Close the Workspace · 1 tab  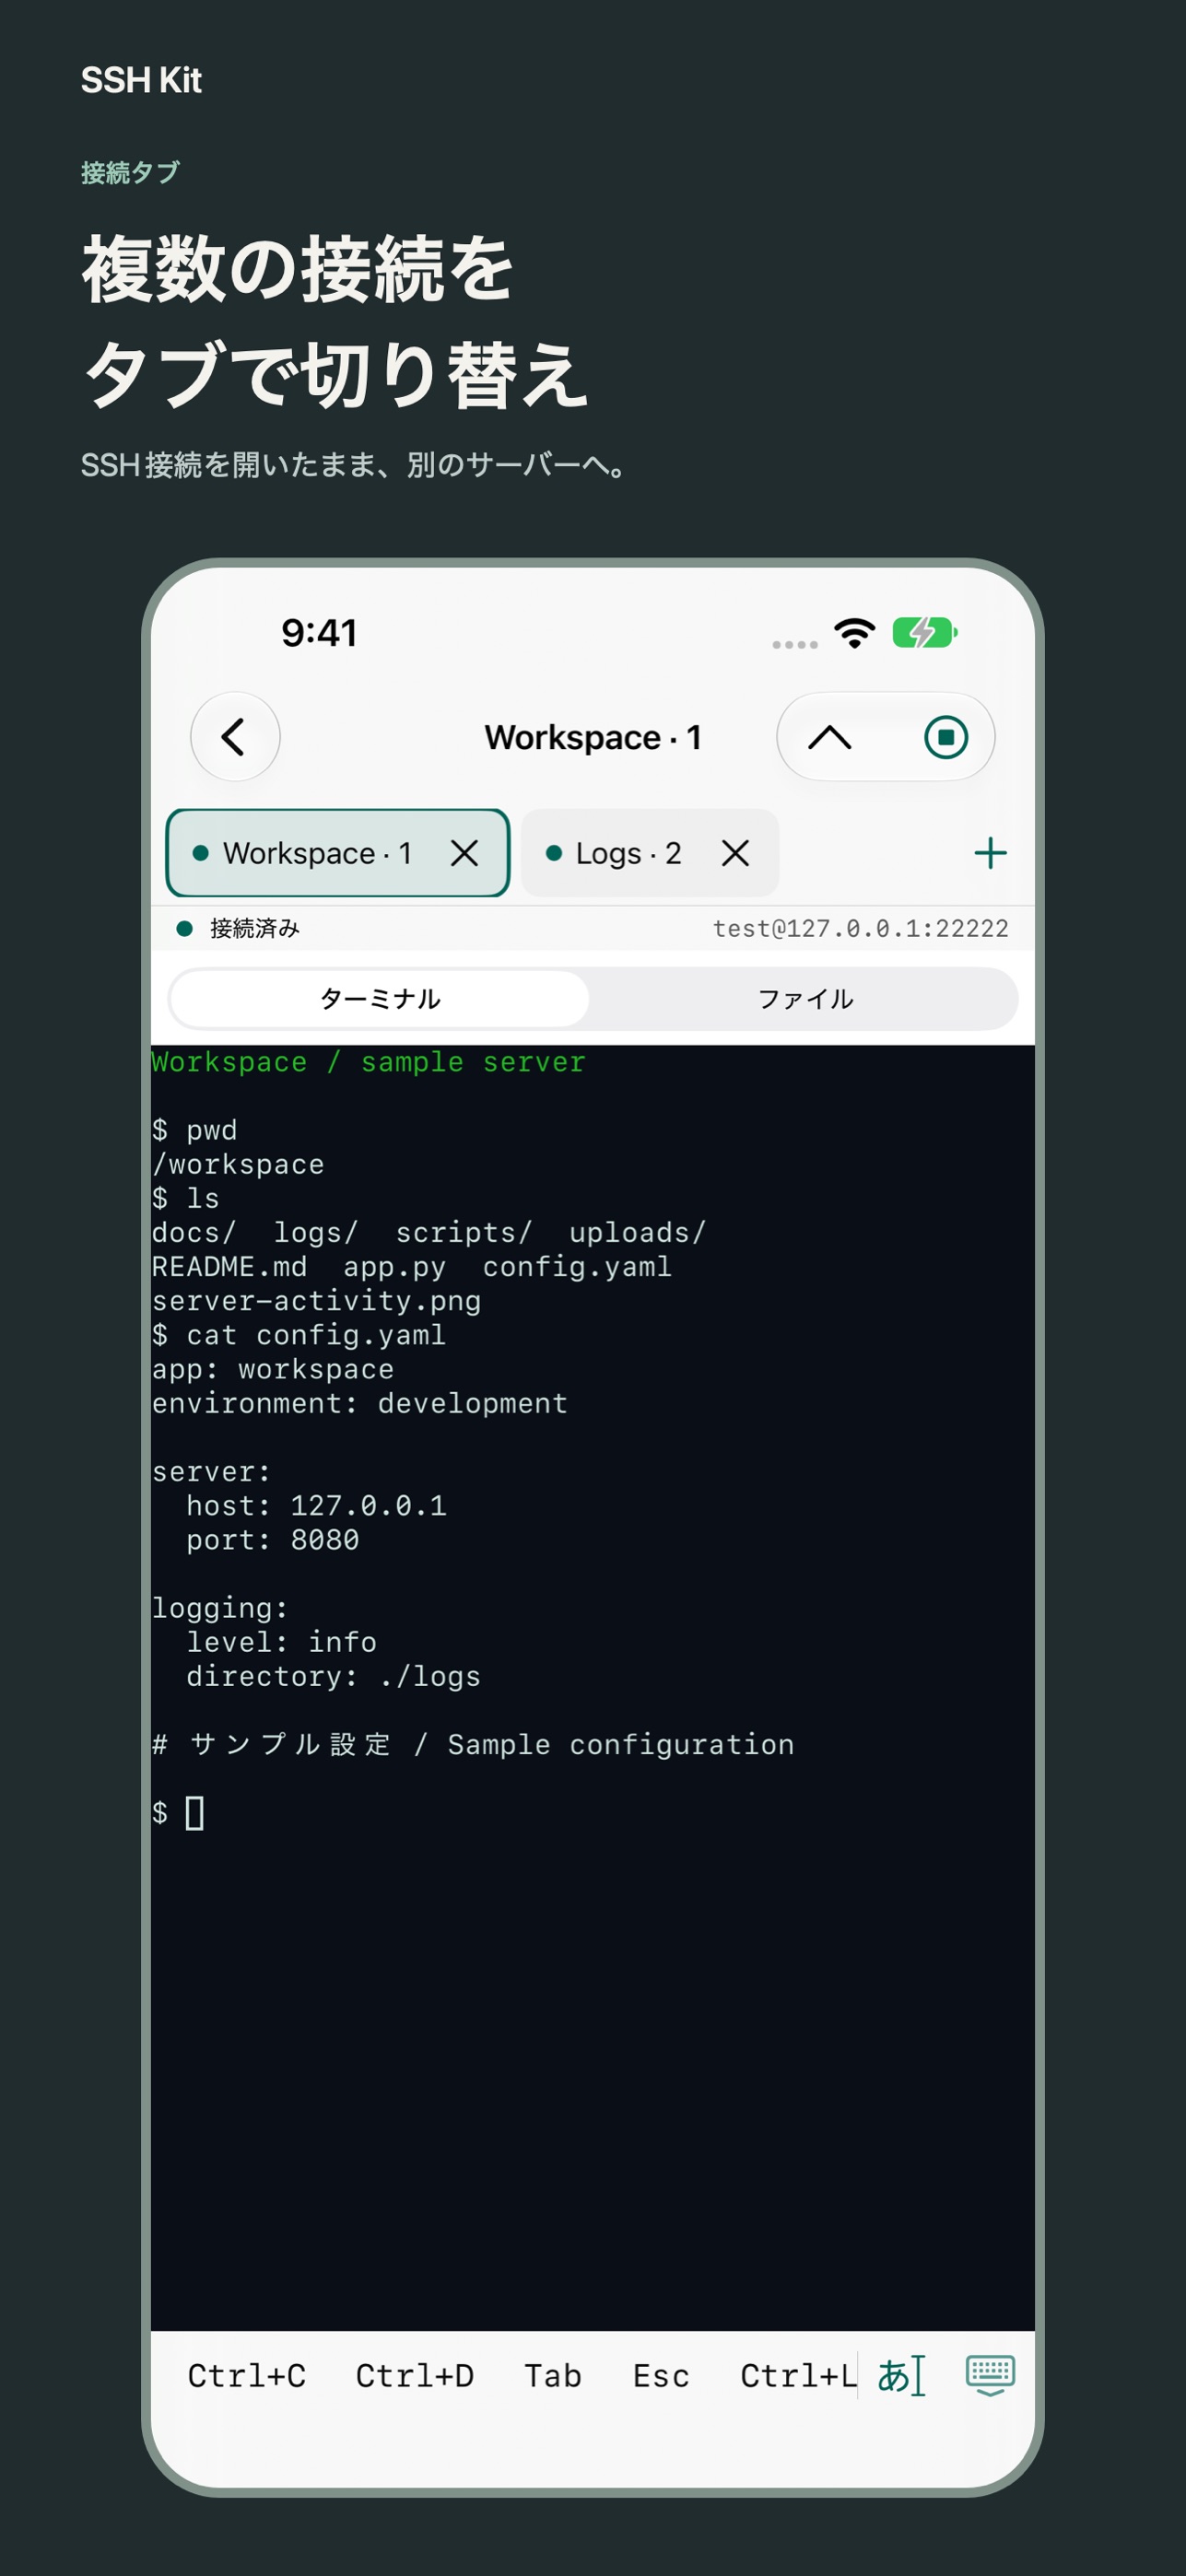(464, 853)
